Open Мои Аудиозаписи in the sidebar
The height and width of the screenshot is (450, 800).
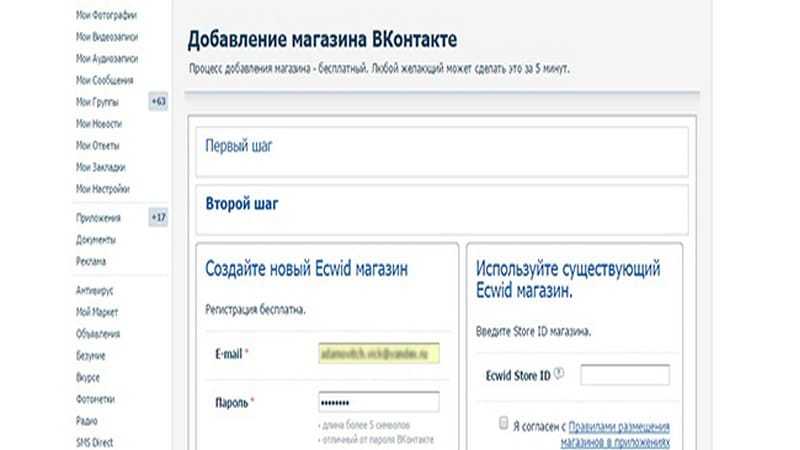pyautogui.click(x=107, y=59)
